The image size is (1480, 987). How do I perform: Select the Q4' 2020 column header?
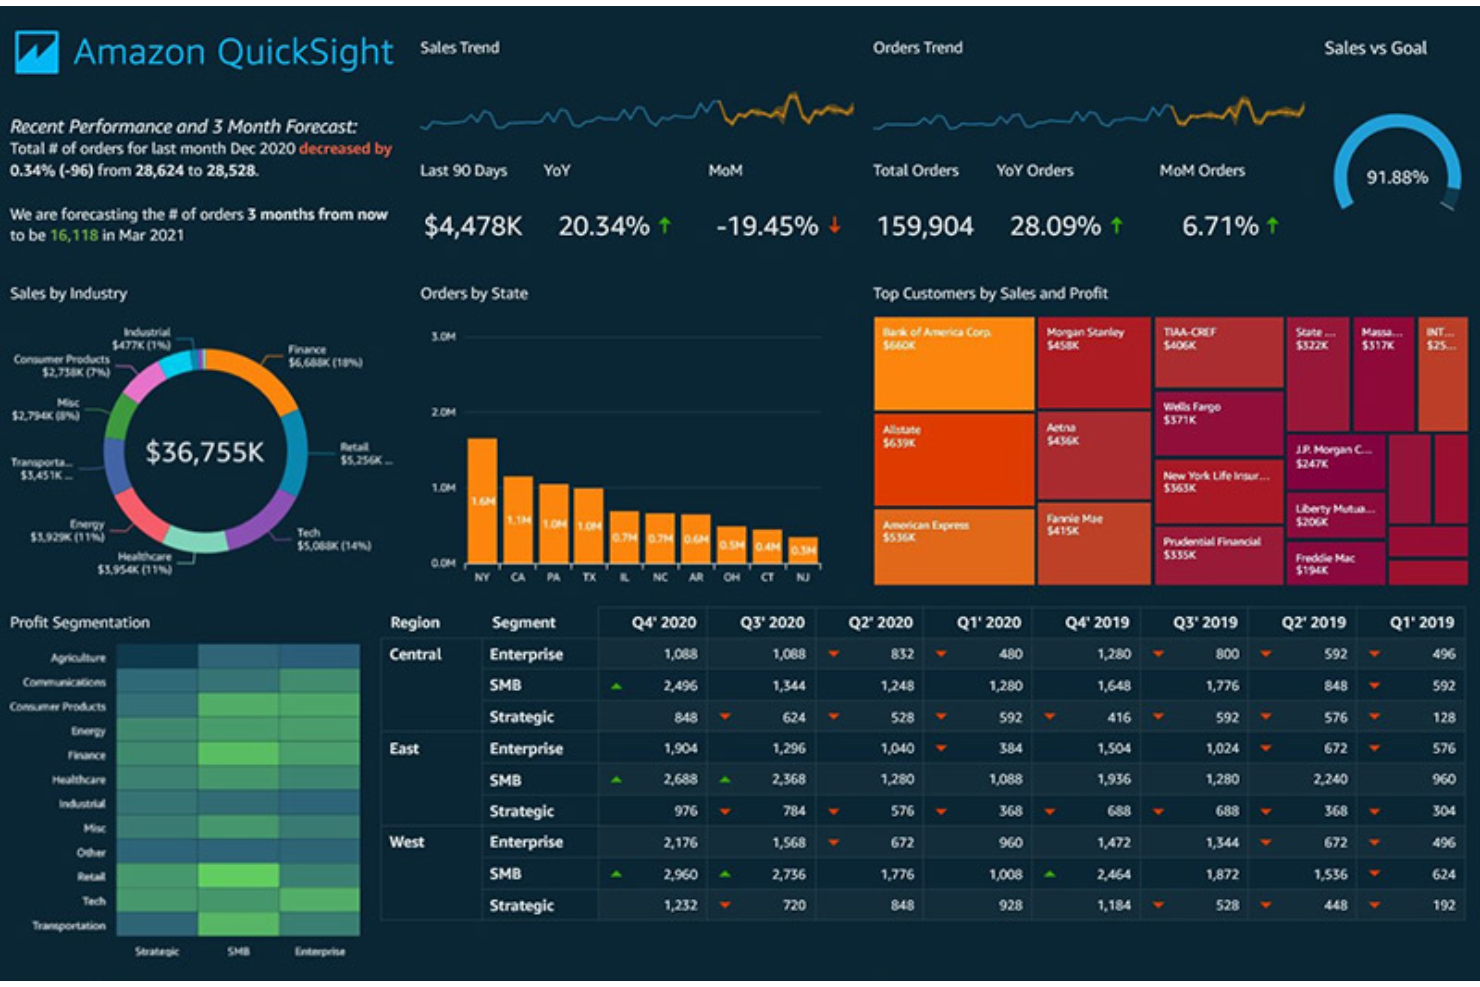(664, 622)
